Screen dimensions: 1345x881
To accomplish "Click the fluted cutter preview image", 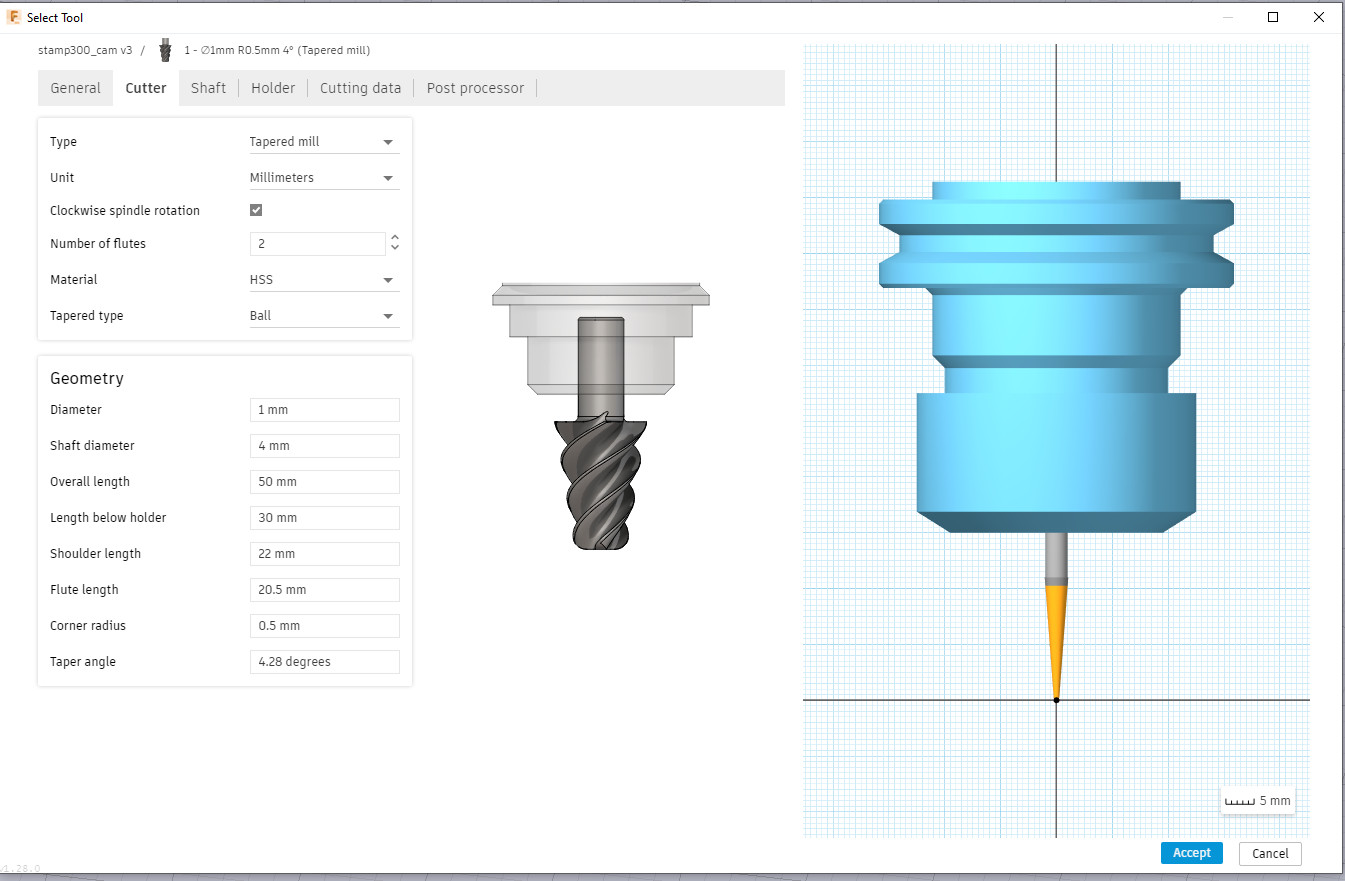I will pos(600,414).
